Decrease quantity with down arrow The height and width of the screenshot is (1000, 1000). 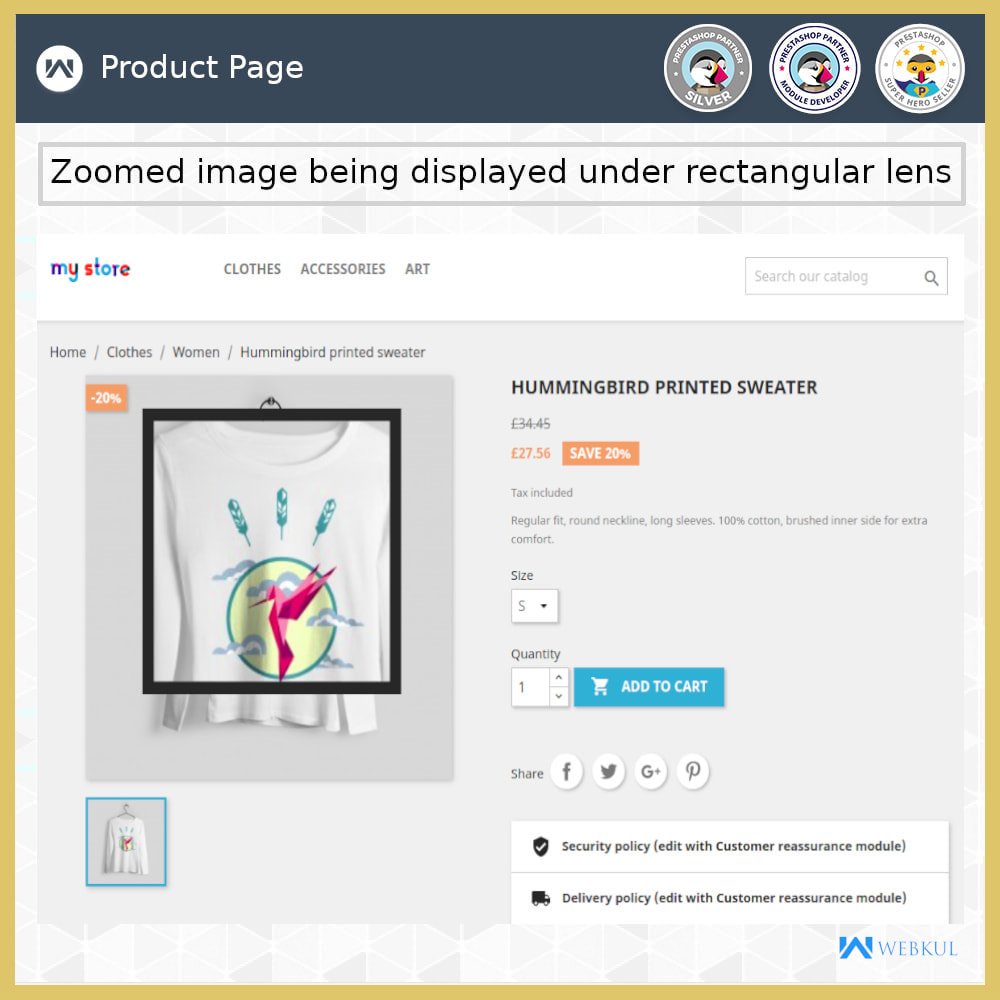coord(559,696)
